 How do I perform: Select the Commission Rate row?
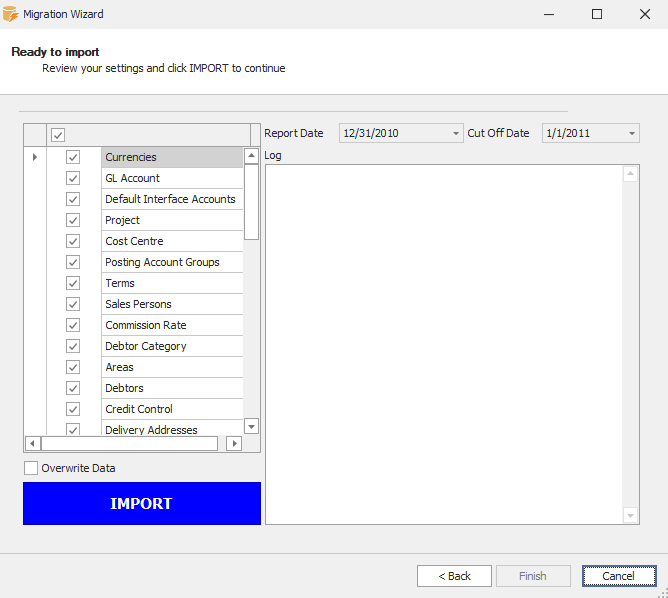pyautogui.click(x=172, y=325)
